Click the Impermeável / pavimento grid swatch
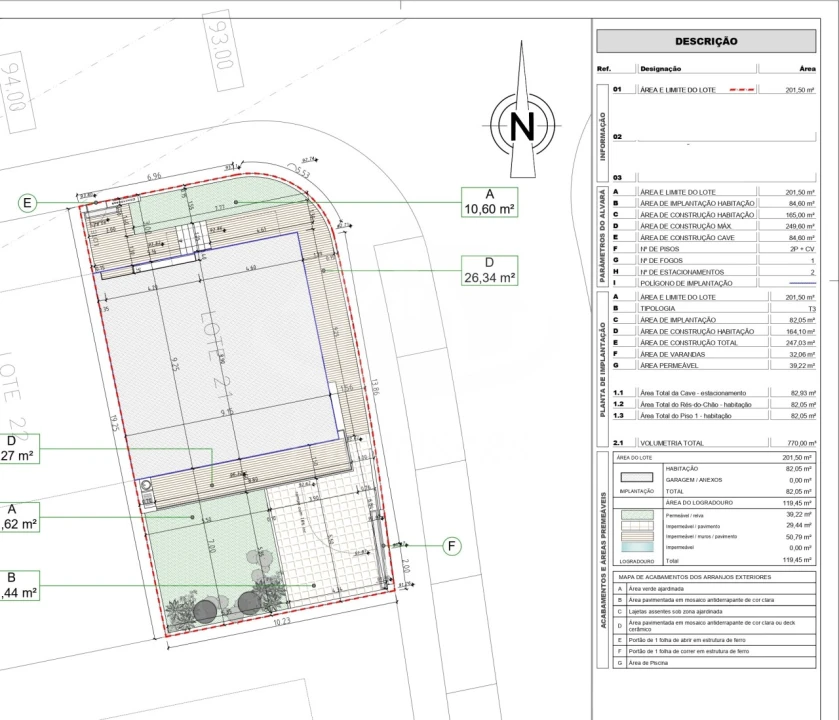 pos(637,526)
